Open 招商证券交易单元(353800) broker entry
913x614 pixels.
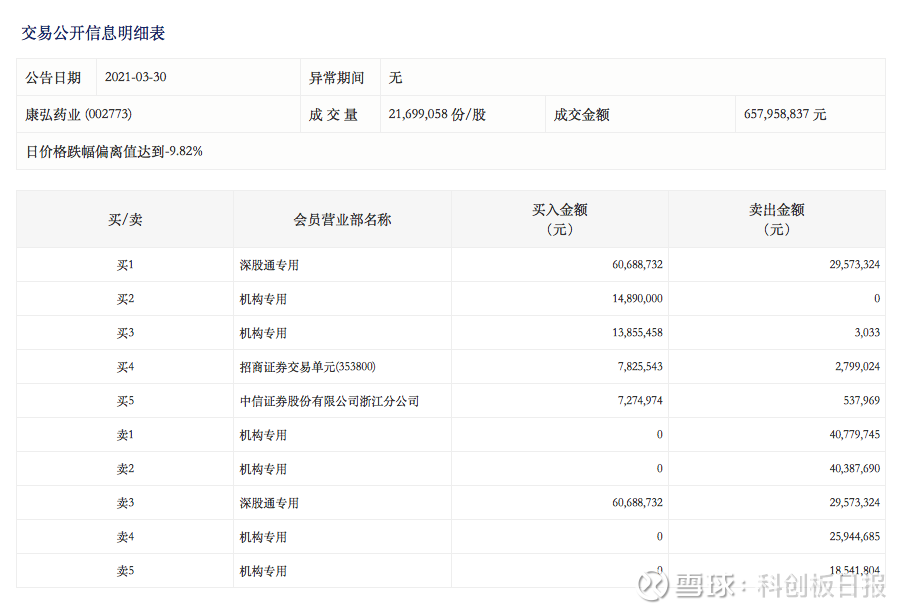pyautogui.click(x=307, y=367)
